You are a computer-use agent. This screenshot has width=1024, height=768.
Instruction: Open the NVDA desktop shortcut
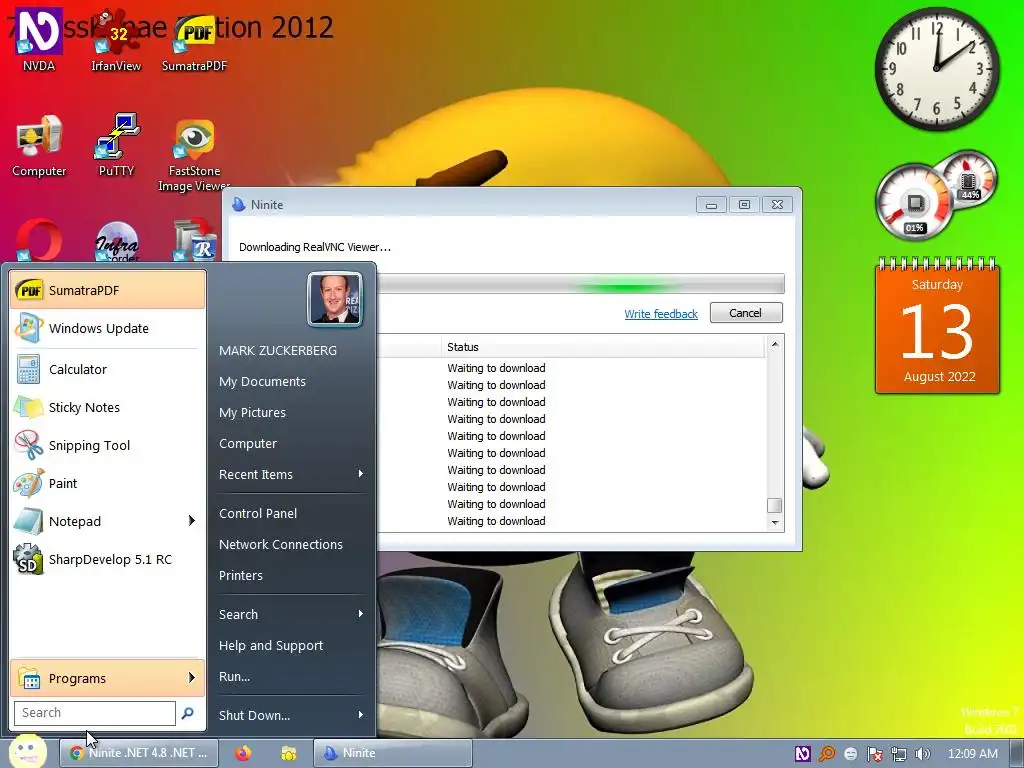(x=39, y=39)
